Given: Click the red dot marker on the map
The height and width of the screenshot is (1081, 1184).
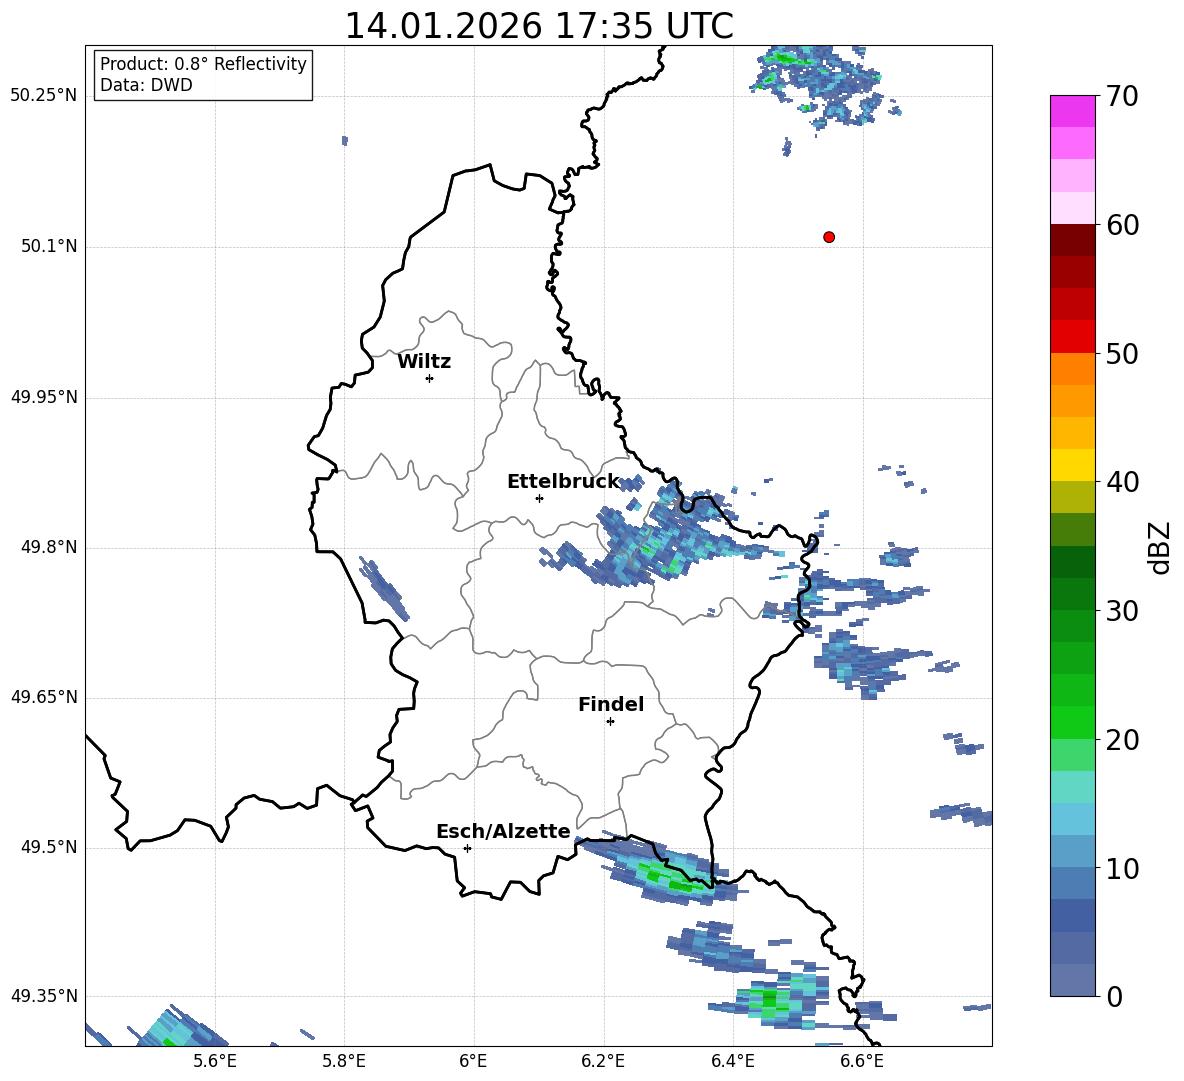Looking at the screenshot, I should [x=829, y=237].
